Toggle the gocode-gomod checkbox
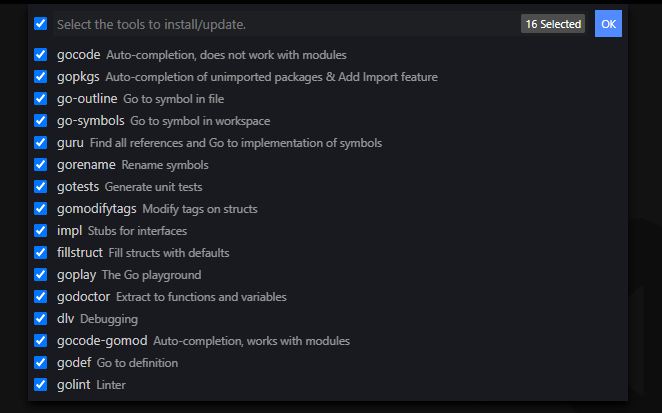 point(41,340)
